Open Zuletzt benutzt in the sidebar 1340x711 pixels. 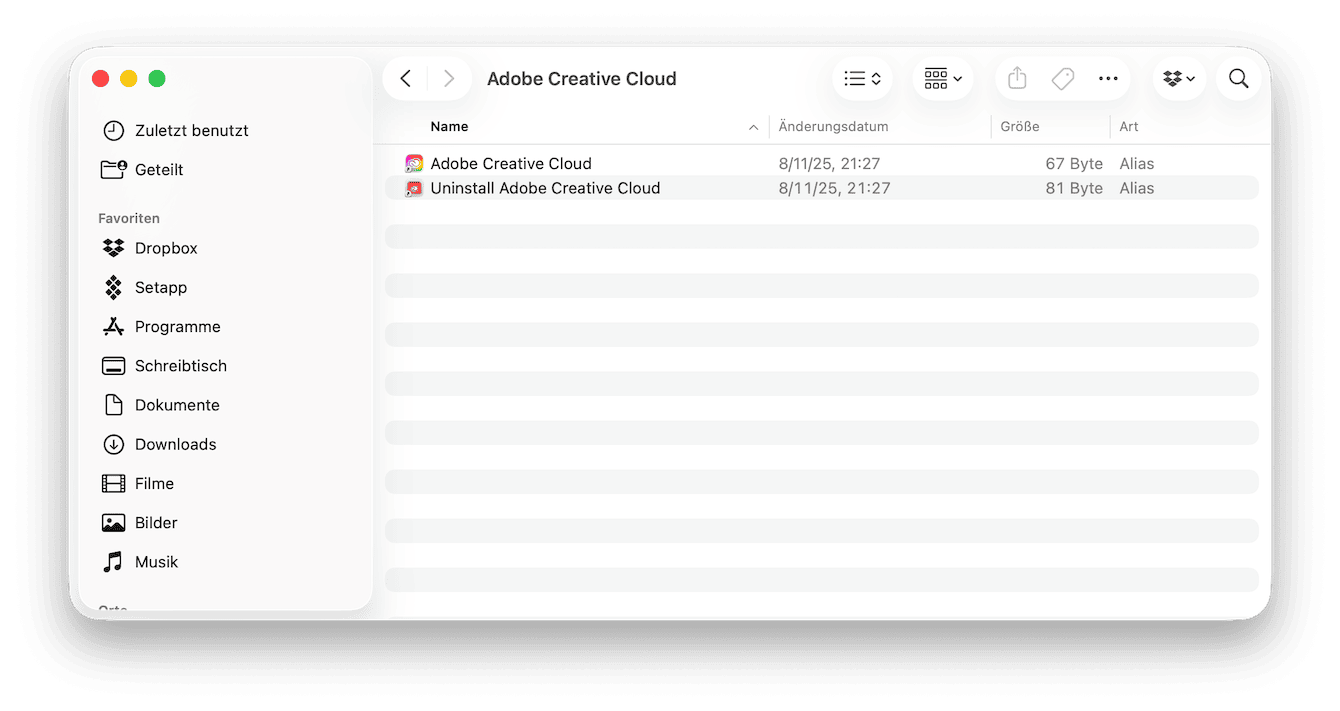coord(191,131)
